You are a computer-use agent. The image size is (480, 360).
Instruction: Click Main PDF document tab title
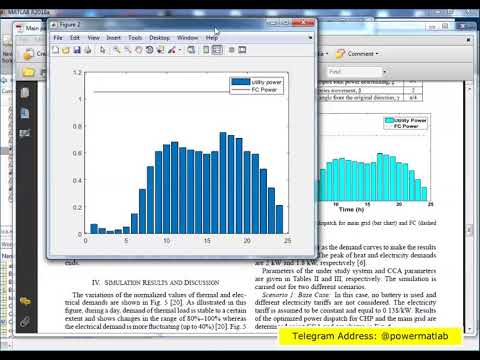pos(33,28)
